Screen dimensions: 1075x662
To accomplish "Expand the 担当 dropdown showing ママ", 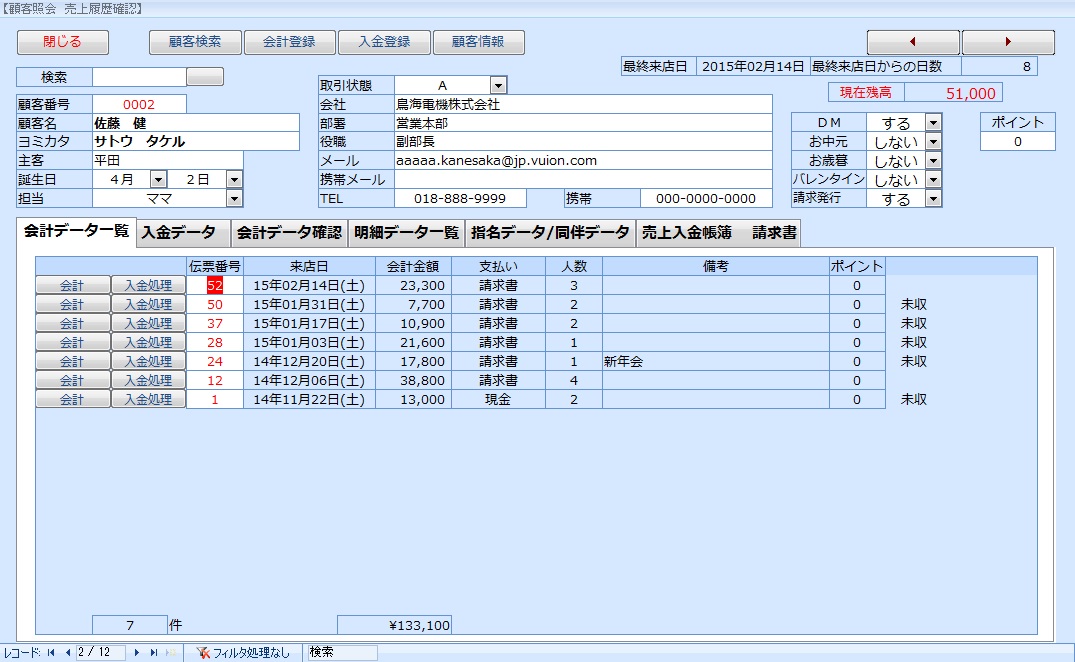I will (234, 198).
